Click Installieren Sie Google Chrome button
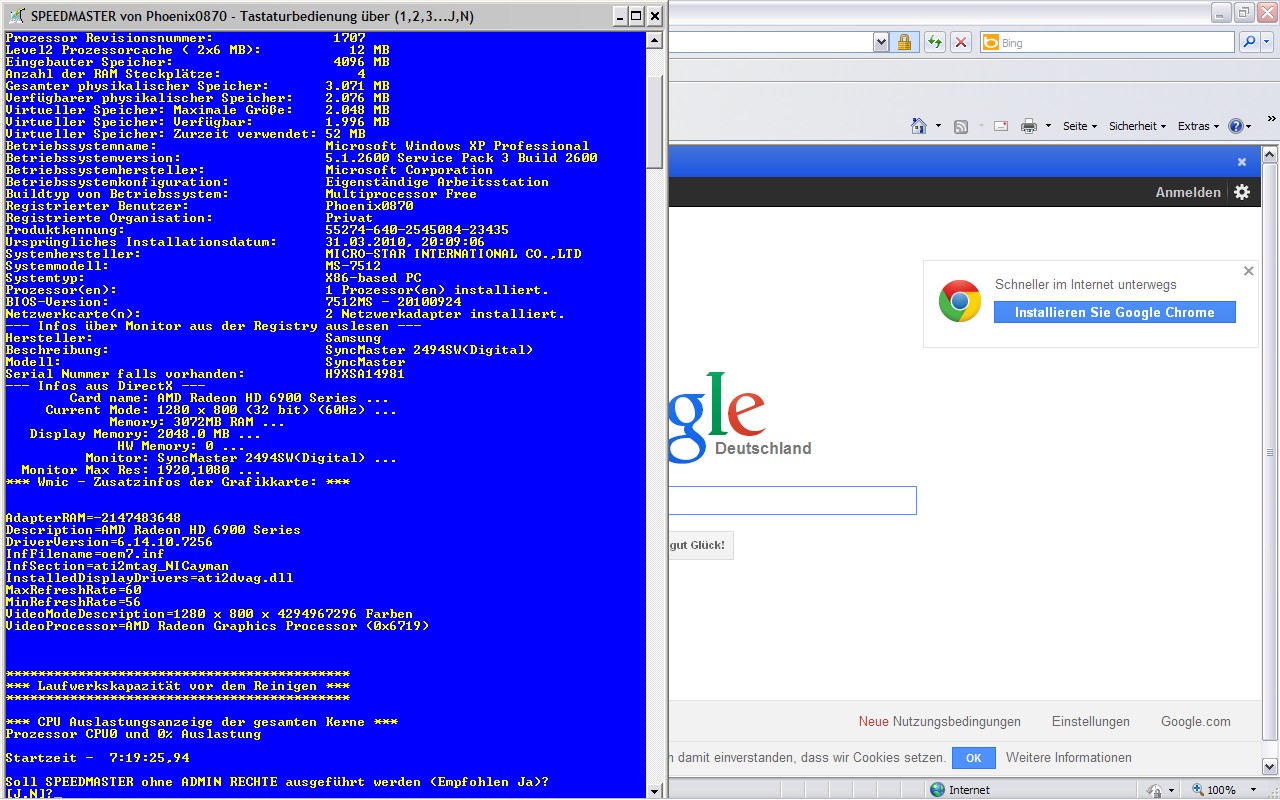 click(x=1114, y=312)
